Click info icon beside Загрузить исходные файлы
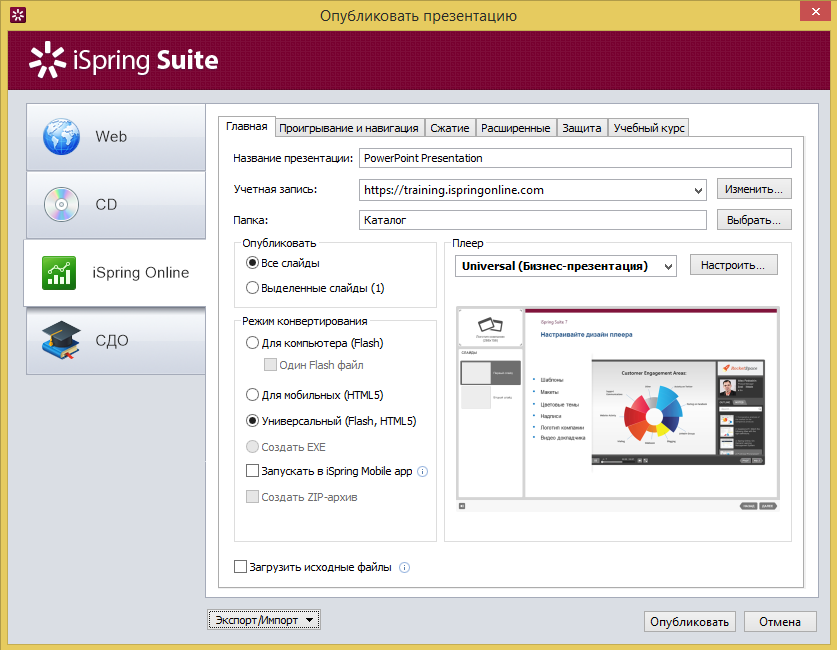Image resolution: width=837 pixels, height=650 pixels. tap(405, 567)
